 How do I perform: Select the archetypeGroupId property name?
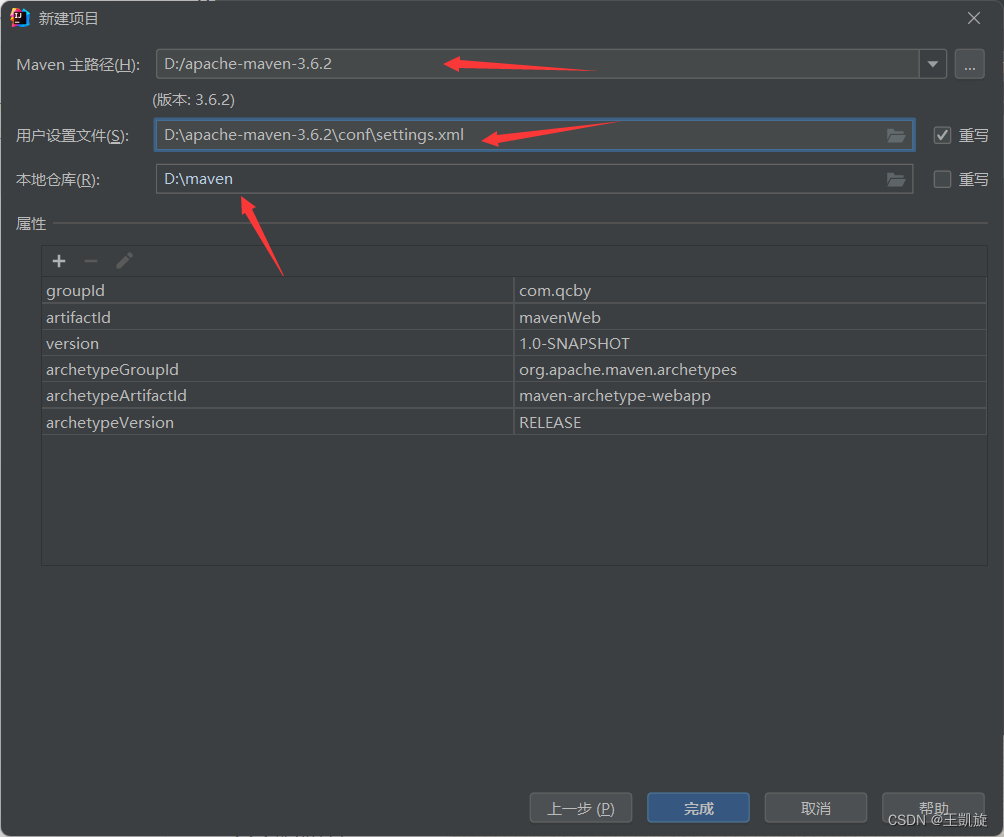tap(112, 370)
